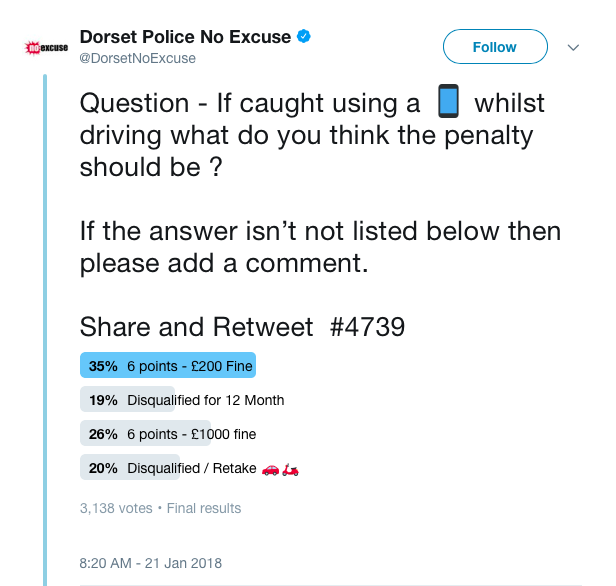The height and width of the screenshot is (586, 616).
Task: Click the Share and Retweet text
Action: point(196,327)
